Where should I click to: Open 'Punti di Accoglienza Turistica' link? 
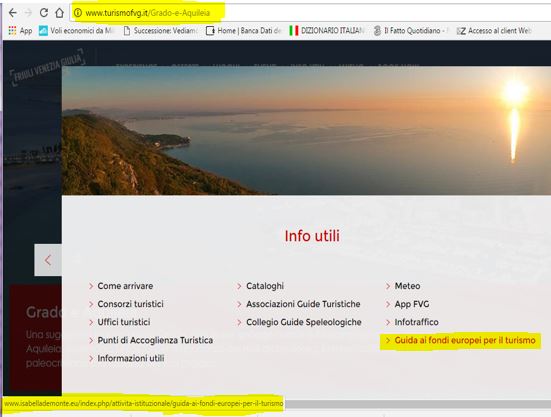click(x=155, y=340)
